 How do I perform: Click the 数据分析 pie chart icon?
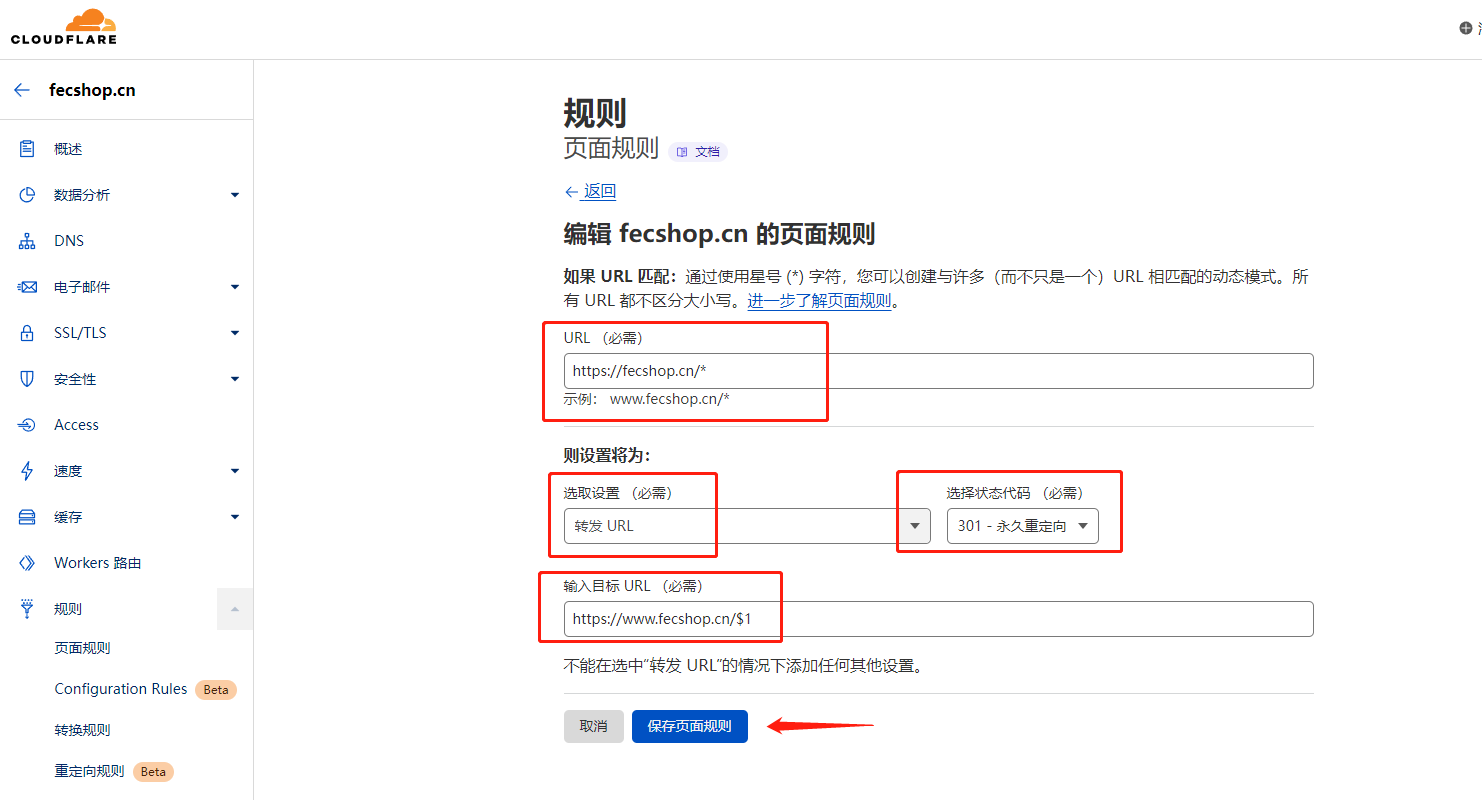[x=27, y=195]
